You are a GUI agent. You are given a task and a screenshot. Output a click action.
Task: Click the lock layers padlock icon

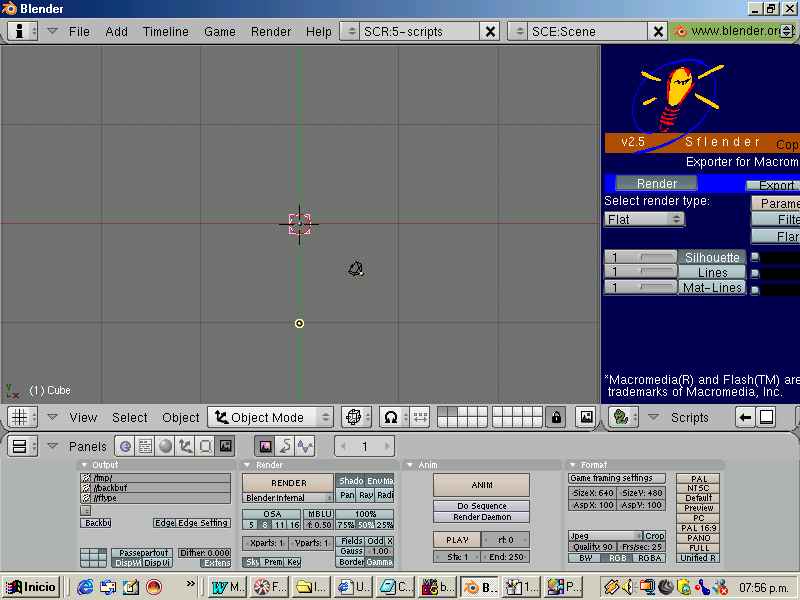(556, 417)
